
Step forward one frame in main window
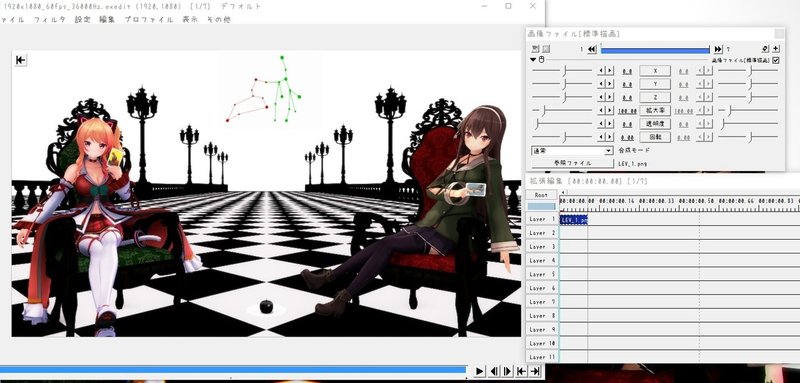(507, 371)
